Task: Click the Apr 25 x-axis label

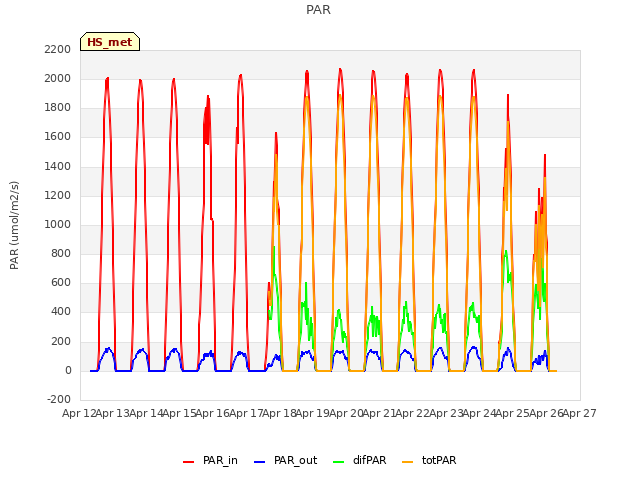Action: coord(513,413)
